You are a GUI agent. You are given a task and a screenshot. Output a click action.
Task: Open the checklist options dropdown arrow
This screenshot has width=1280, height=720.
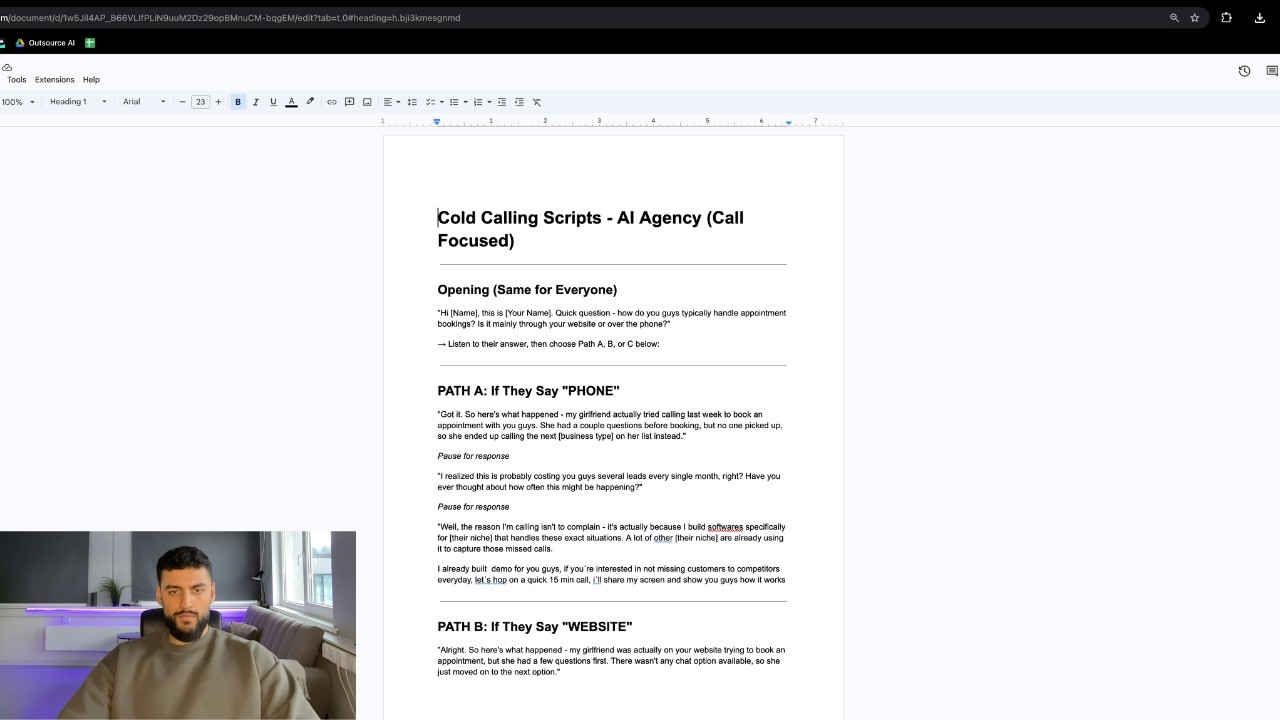[442, 102]
